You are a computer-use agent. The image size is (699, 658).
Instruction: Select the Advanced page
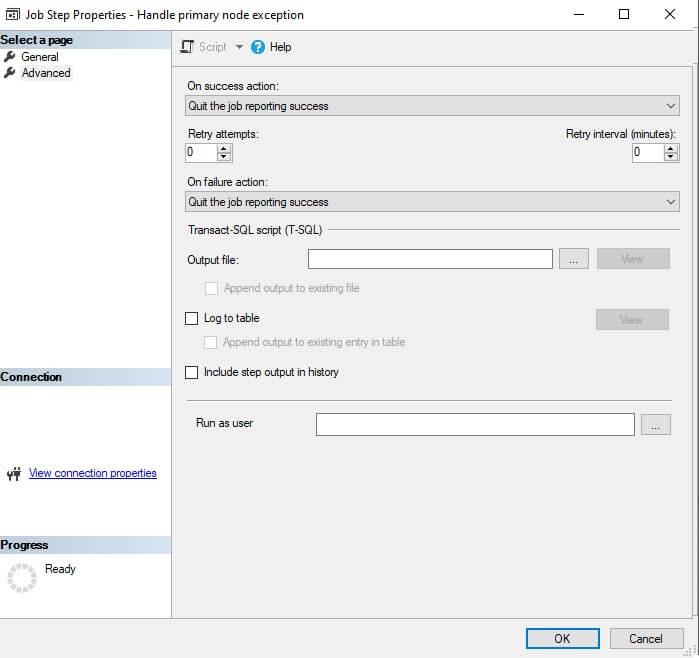[x=46, y=73]
